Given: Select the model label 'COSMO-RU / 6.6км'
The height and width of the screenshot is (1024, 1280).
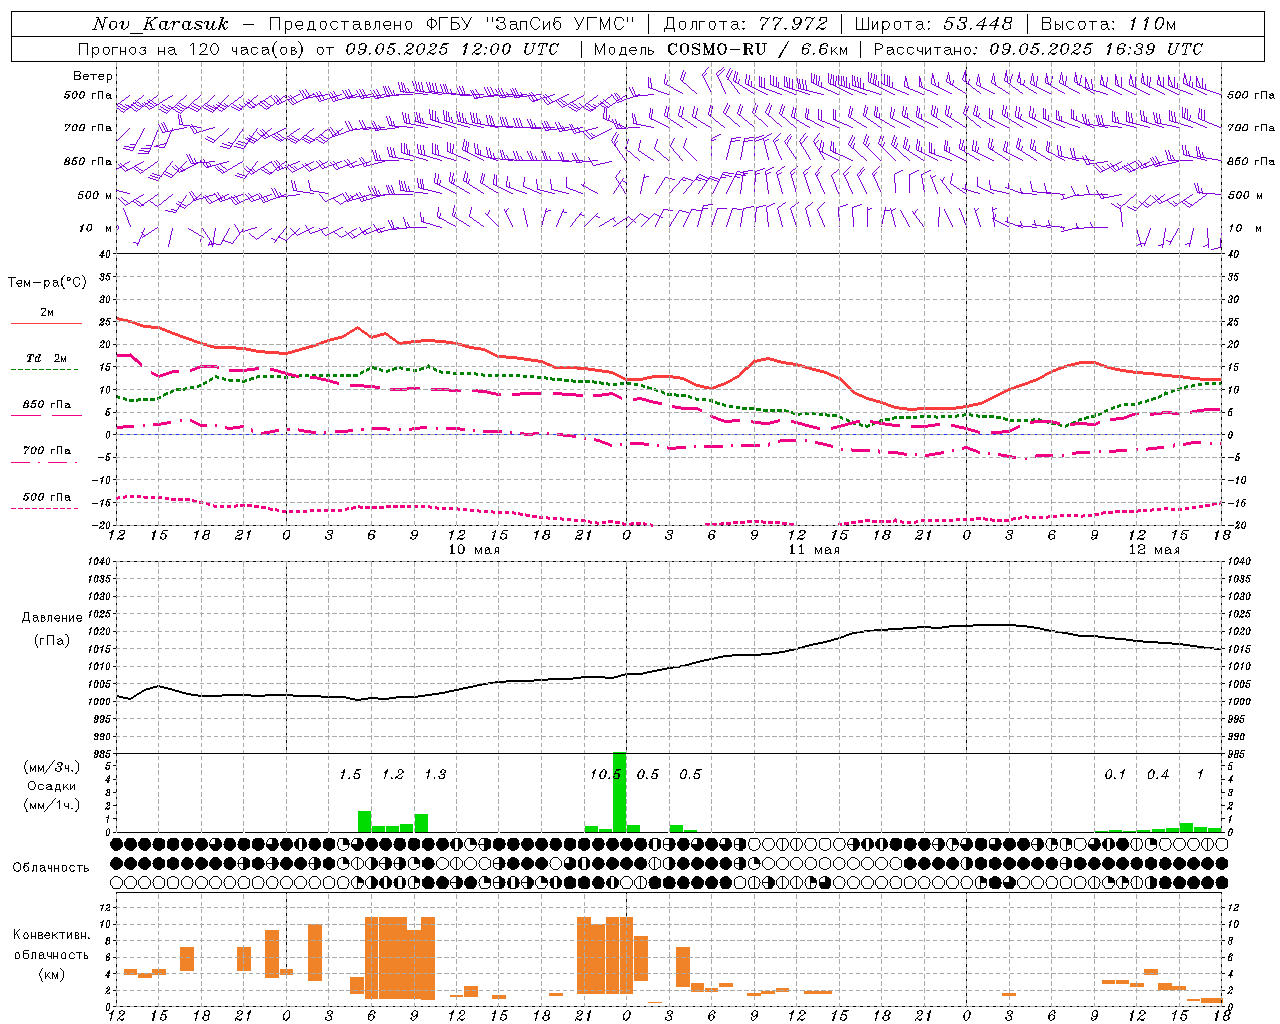Looking at the screenshot, I should pyautogui.click(x=757, y=49).
